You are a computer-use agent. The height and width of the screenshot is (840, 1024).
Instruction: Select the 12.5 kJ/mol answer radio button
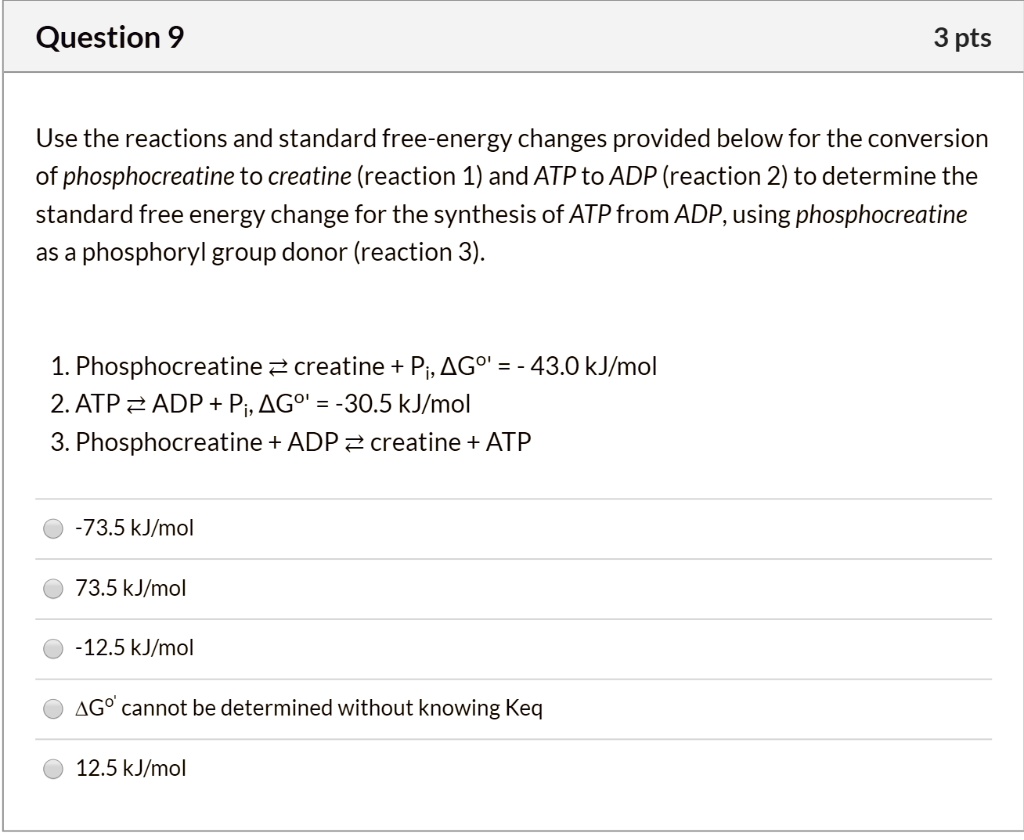[52, 768]
